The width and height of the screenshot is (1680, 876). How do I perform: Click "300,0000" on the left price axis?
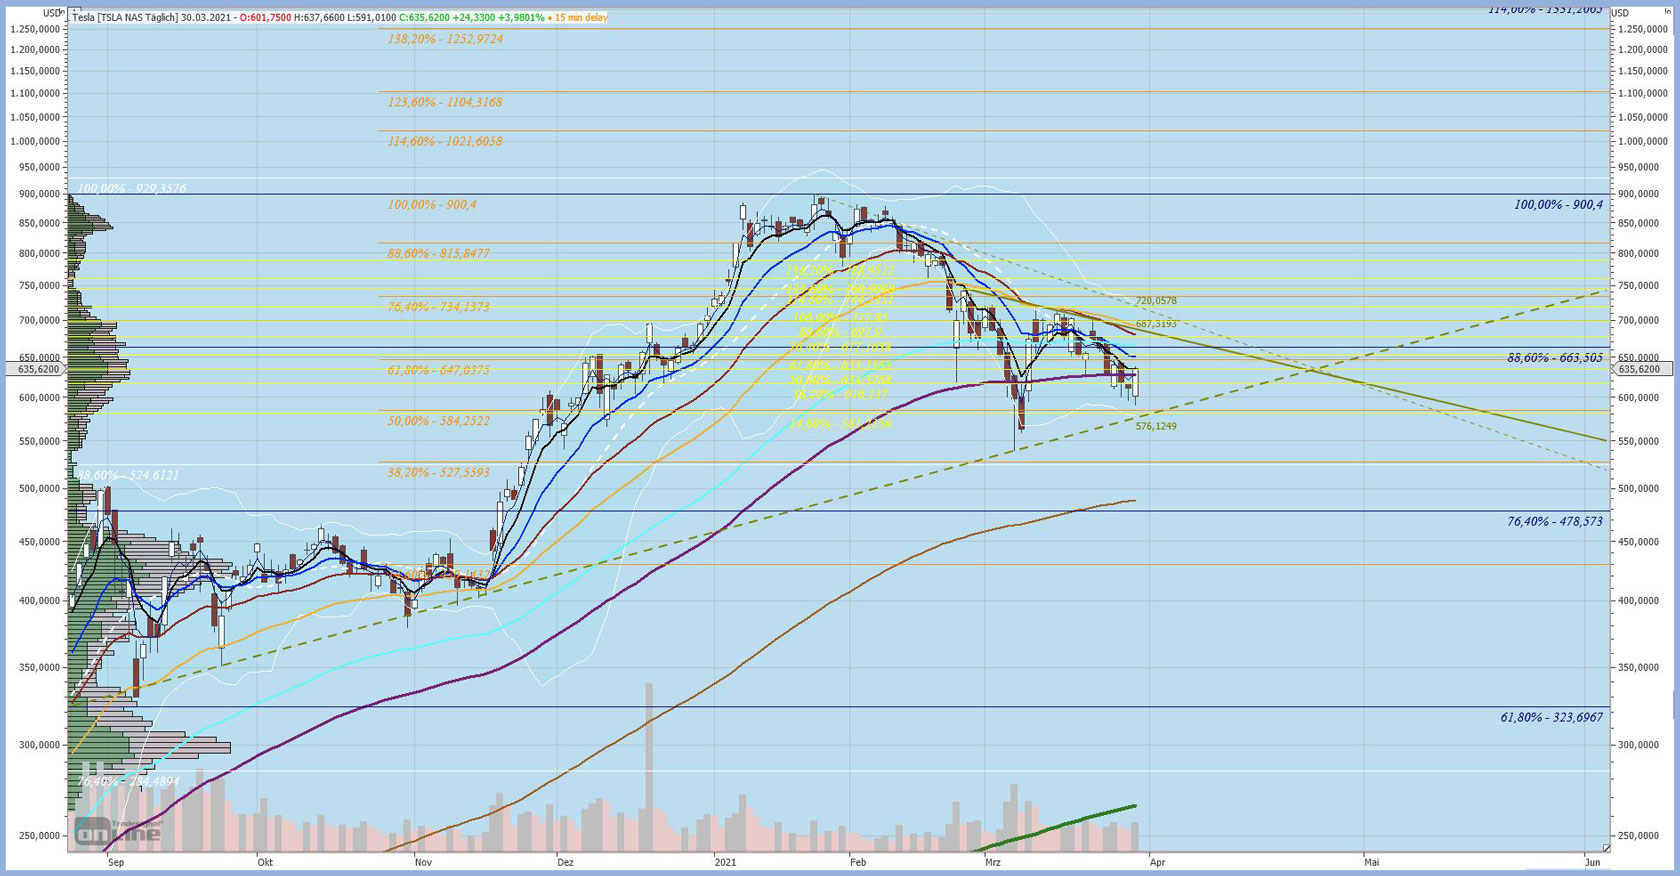[39, 745]
